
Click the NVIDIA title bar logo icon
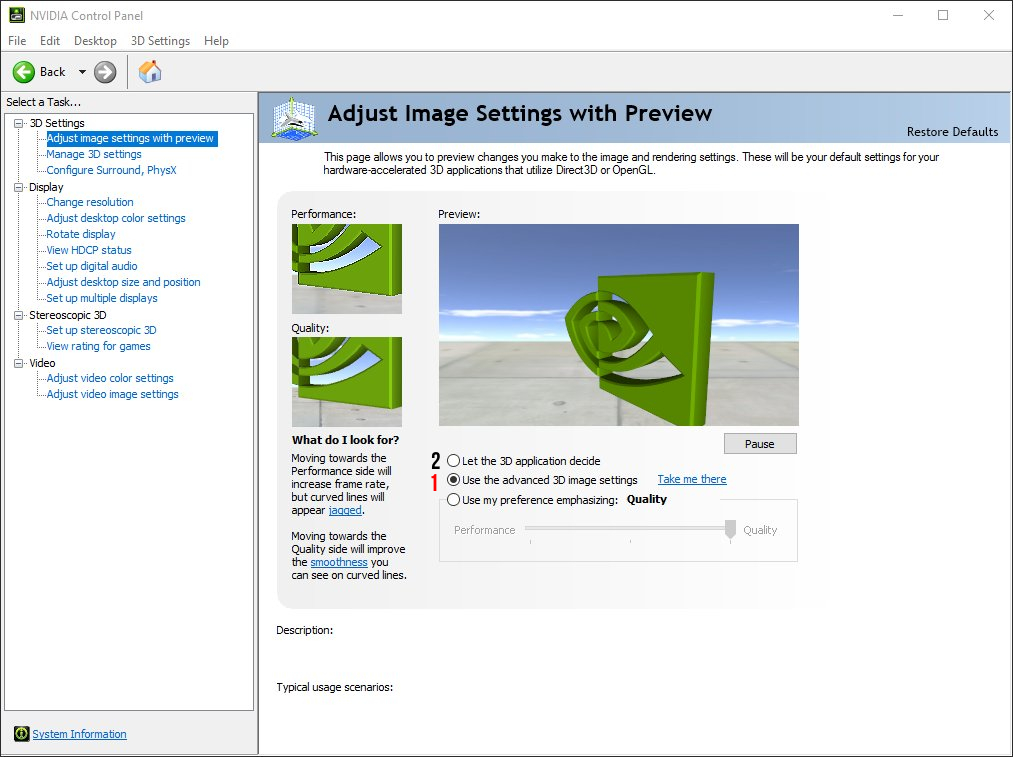pyautogui.click(x=16, y=16)
